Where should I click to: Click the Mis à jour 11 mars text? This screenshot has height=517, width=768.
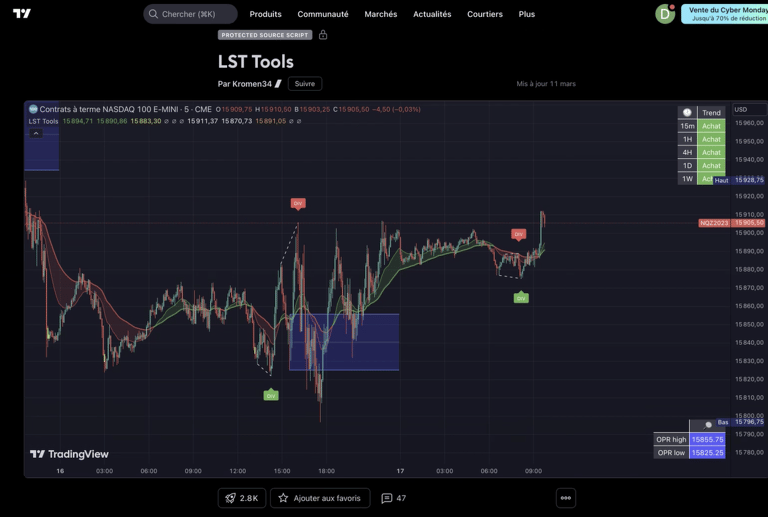(x=546, y=84)
